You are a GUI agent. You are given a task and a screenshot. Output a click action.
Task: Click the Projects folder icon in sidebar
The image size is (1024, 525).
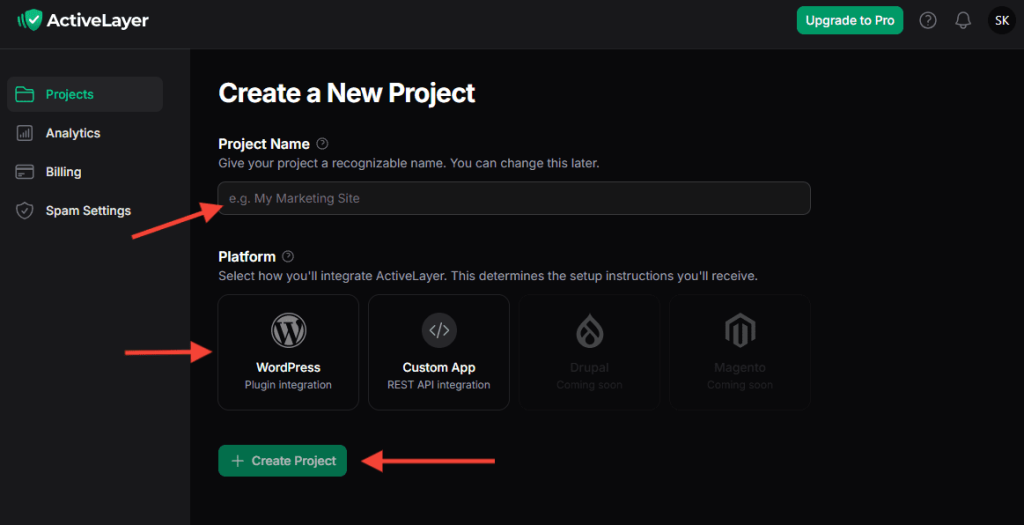click(25, 94)
